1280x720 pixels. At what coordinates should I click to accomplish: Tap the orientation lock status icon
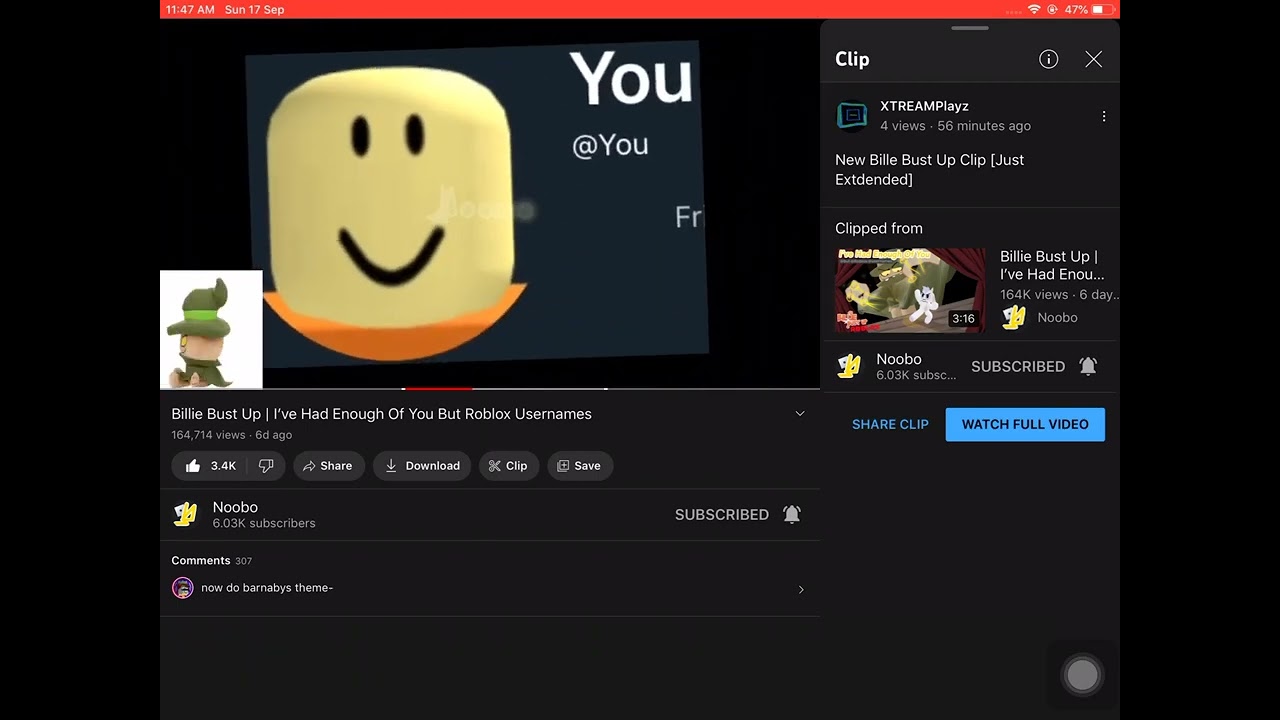(x=1053, y=9)
